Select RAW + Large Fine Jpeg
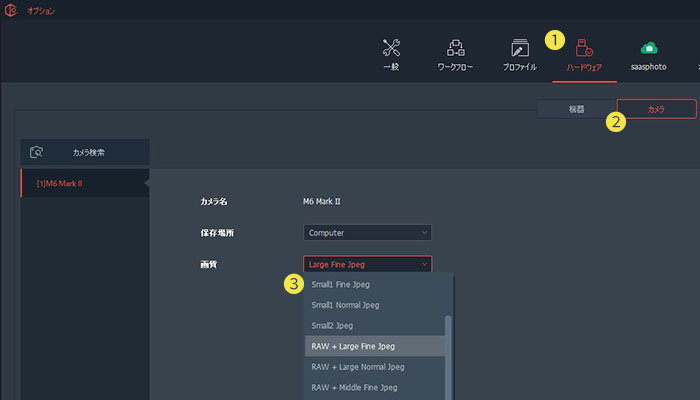The height and width of the screenshot is (400, 700). coord(353,346)
